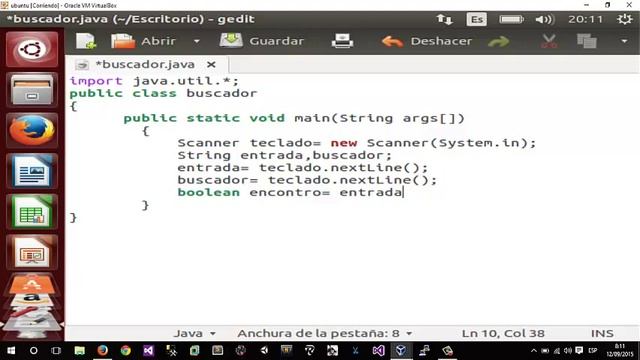Expand the Abrir recent files dropdown arrow
The height and width of the screenshot is (360, 640).
[197, 41]
